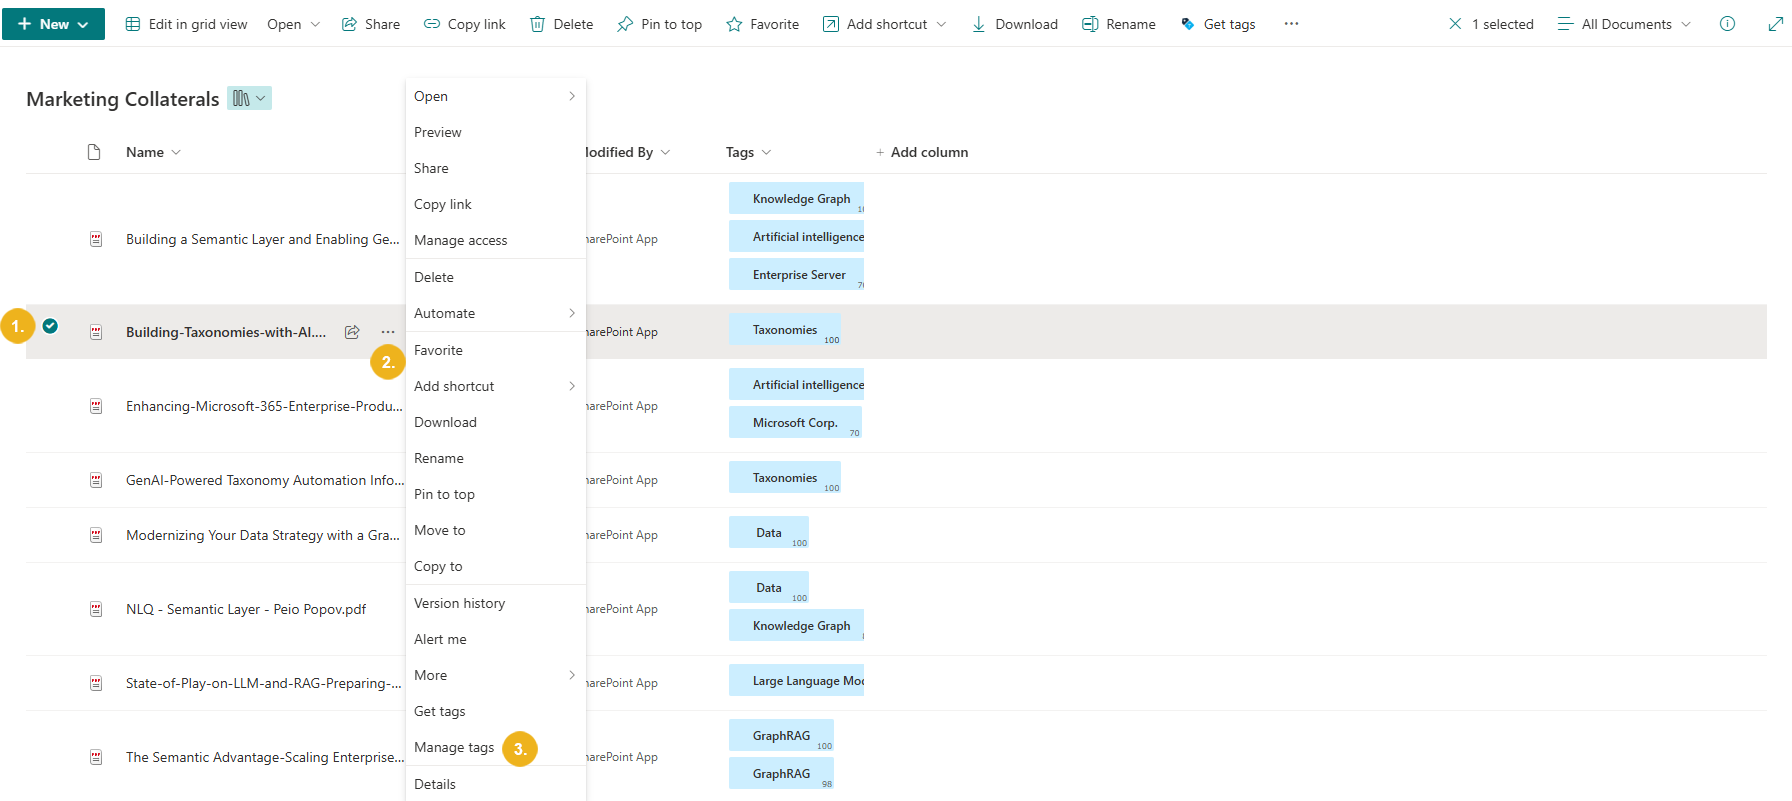Open toolbar overflow ellipsis menu
The width and height of the screenshot is (1792, 801).
1292,24
